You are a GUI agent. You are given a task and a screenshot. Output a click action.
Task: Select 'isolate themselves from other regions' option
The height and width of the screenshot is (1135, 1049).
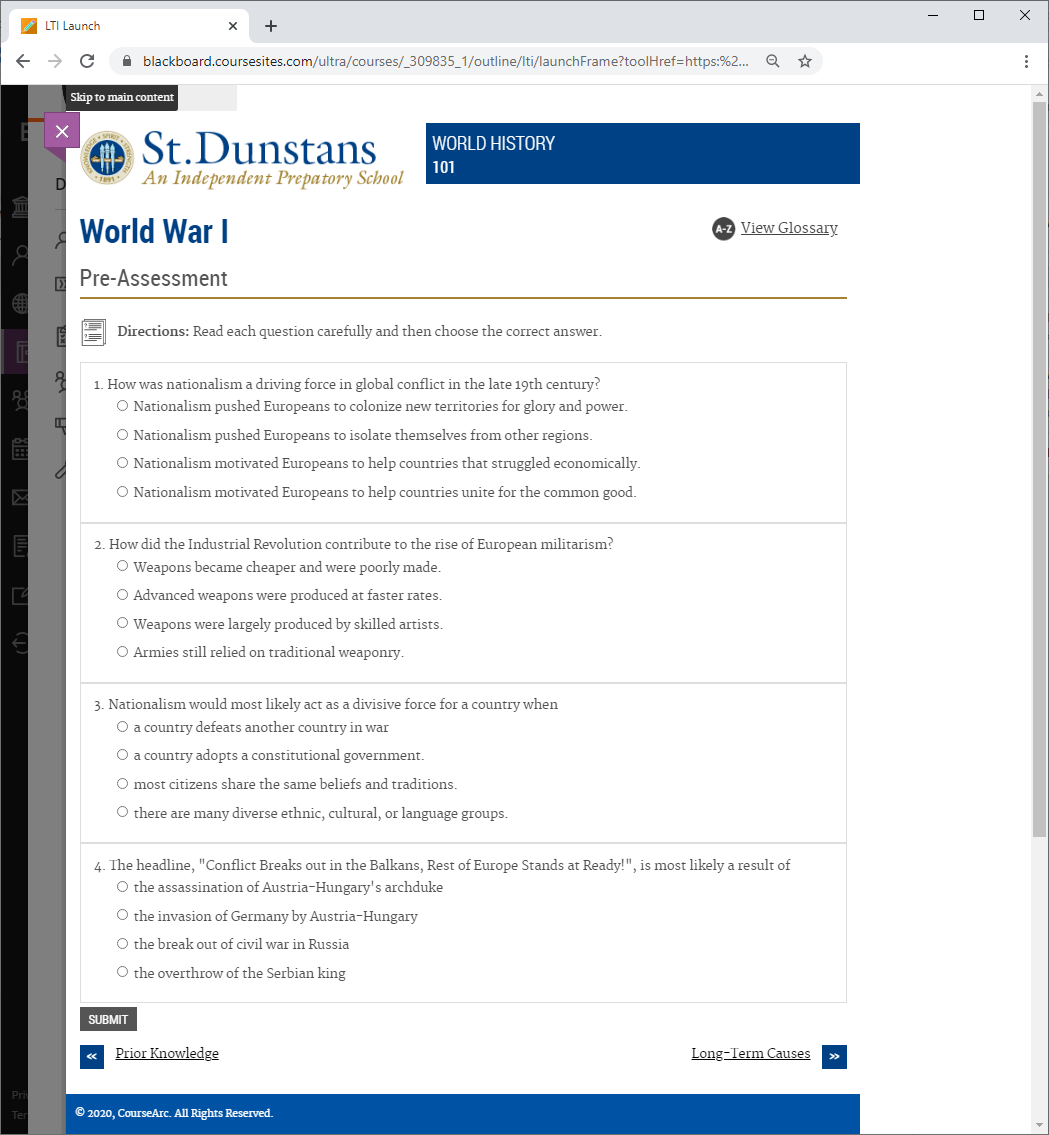pos(122,435)
